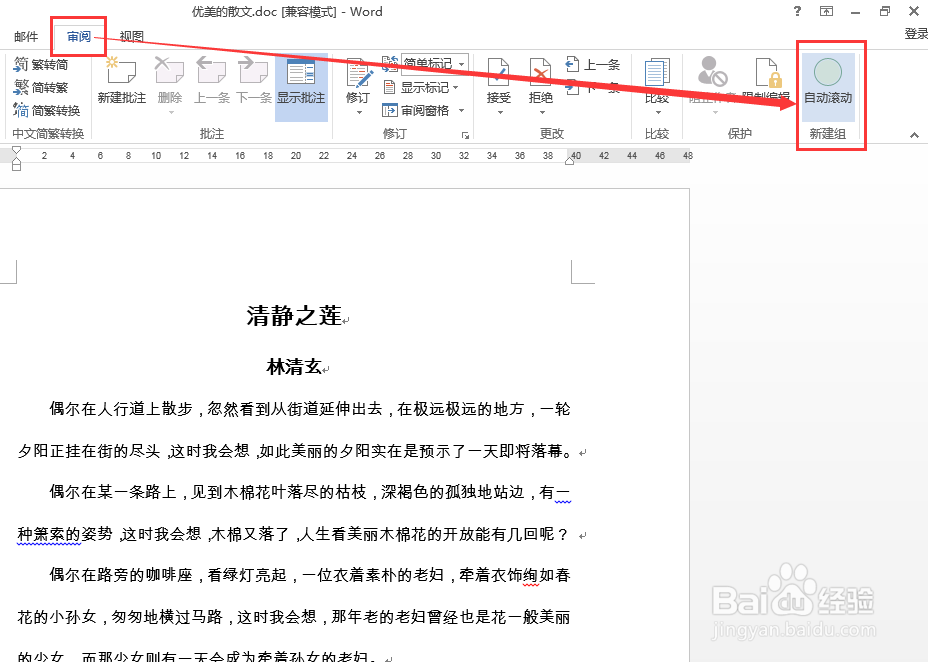Click the restrict editing lock icon
Viewport: 928px width, 662px height.
pyautogui.click(x=768, y=72)
